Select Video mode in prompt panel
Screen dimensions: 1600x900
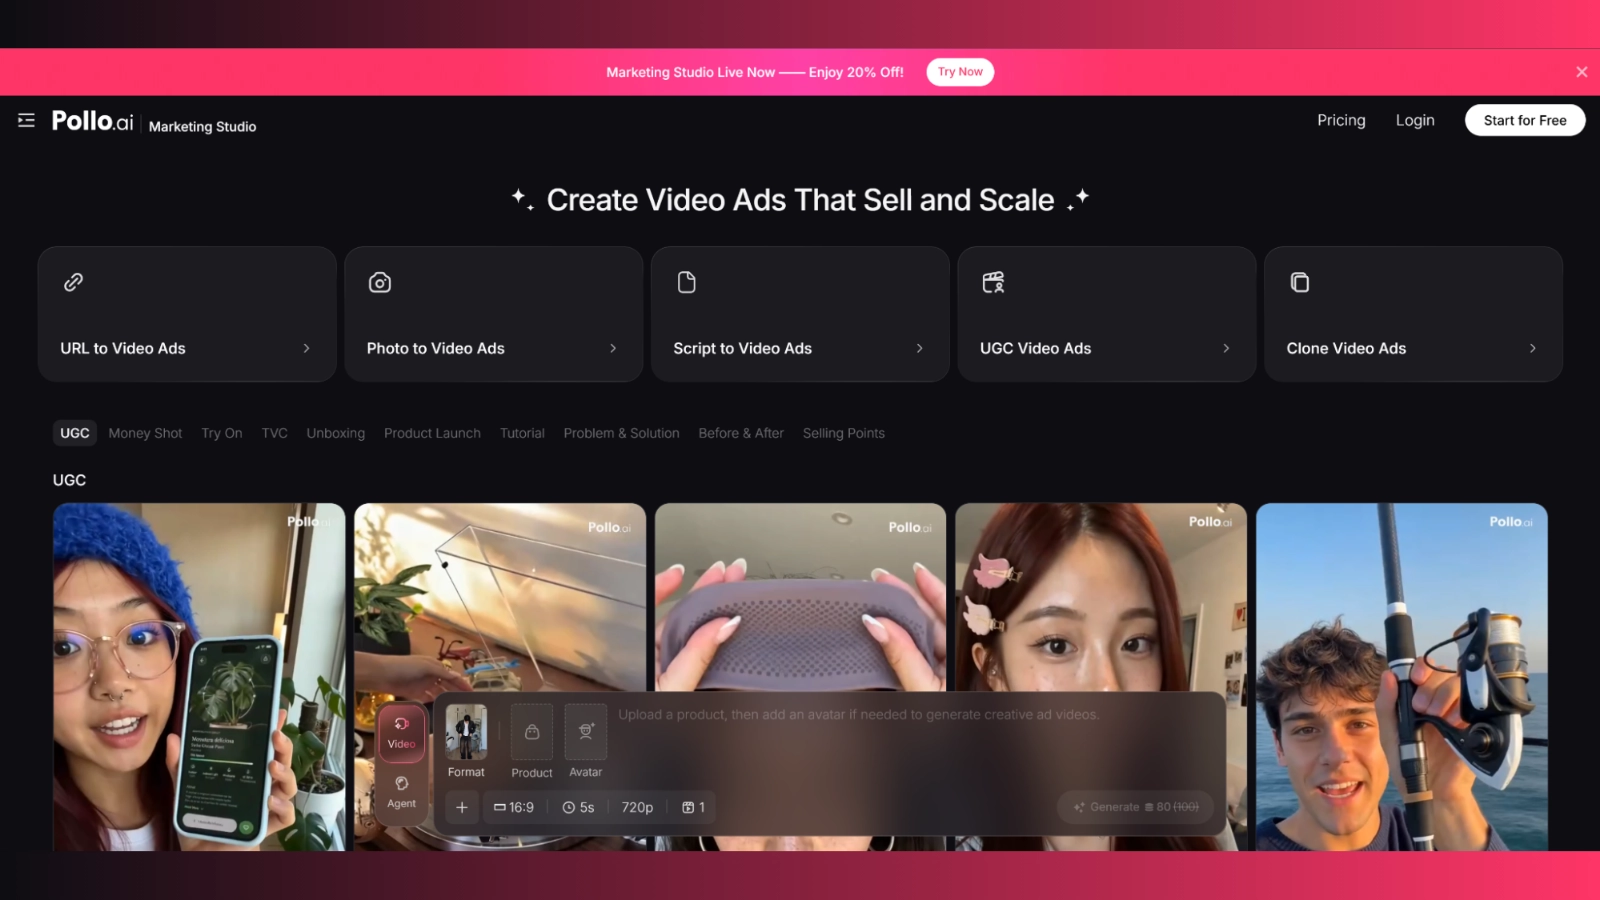pos(401,733)
